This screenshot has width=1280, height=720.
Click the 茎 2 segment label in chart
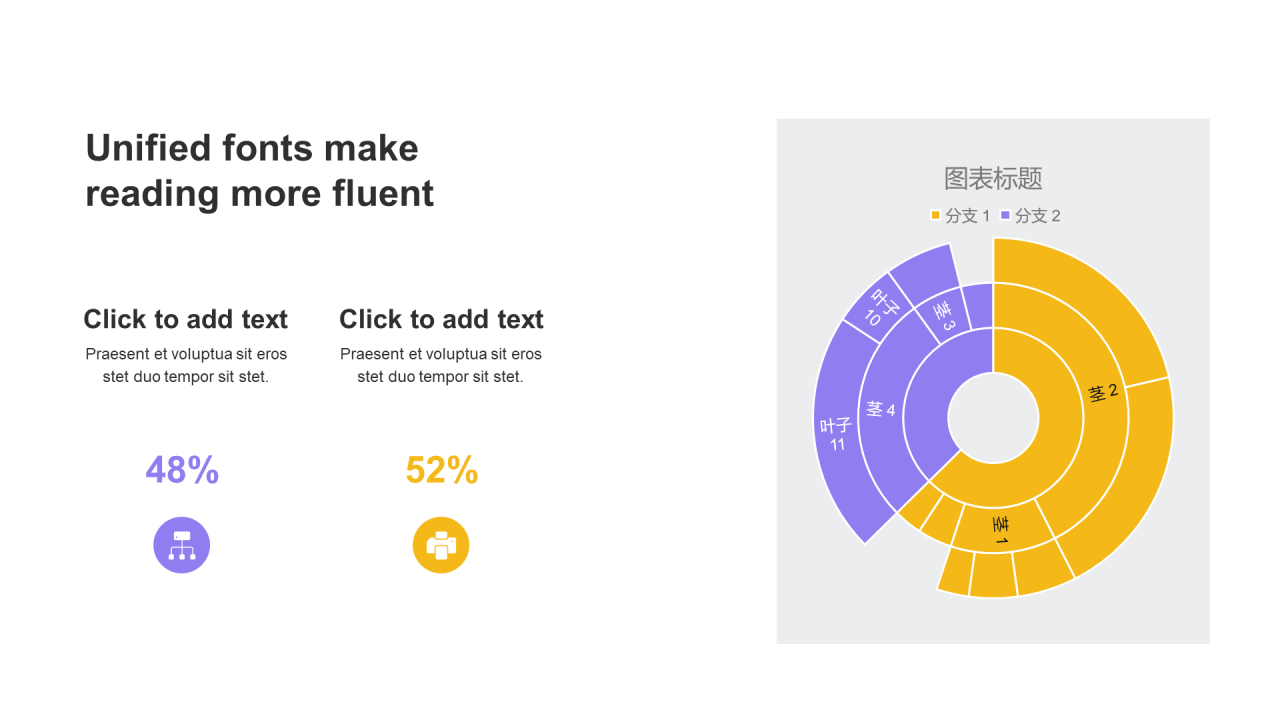coord(1103,392)
